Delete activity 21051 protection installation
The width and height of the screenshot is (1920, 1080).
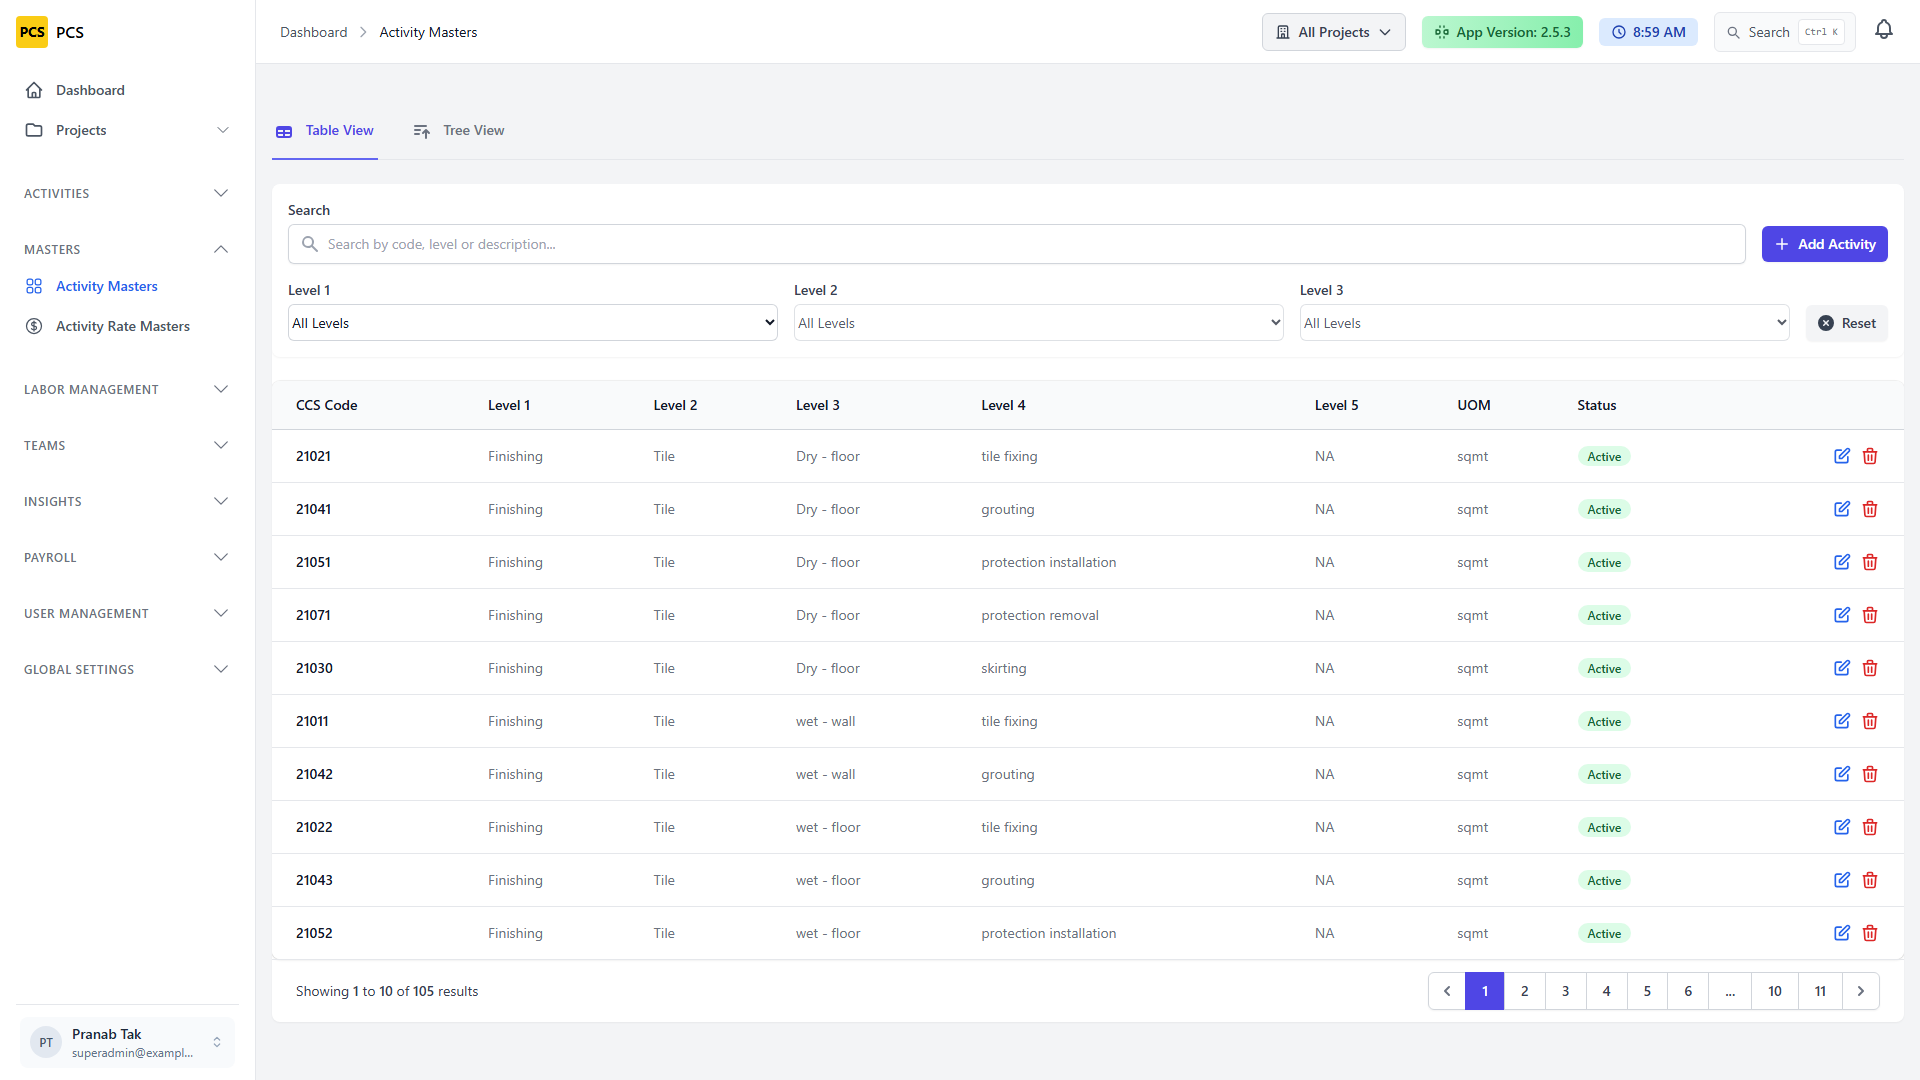pyautogui.click(x=1870, y=562)
